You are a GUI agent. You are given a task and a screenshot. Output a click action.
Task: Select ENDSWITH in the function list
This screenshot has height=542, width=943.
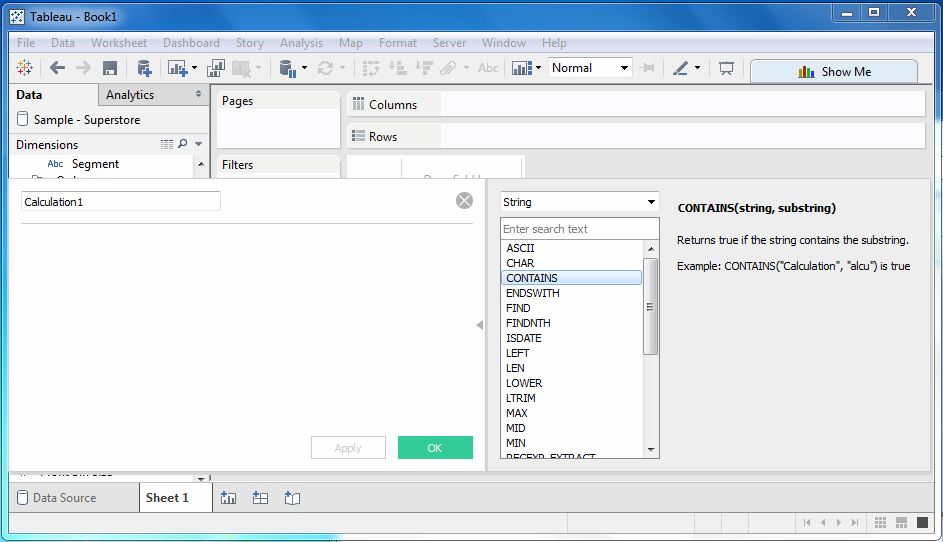click(x=533, y=293)
